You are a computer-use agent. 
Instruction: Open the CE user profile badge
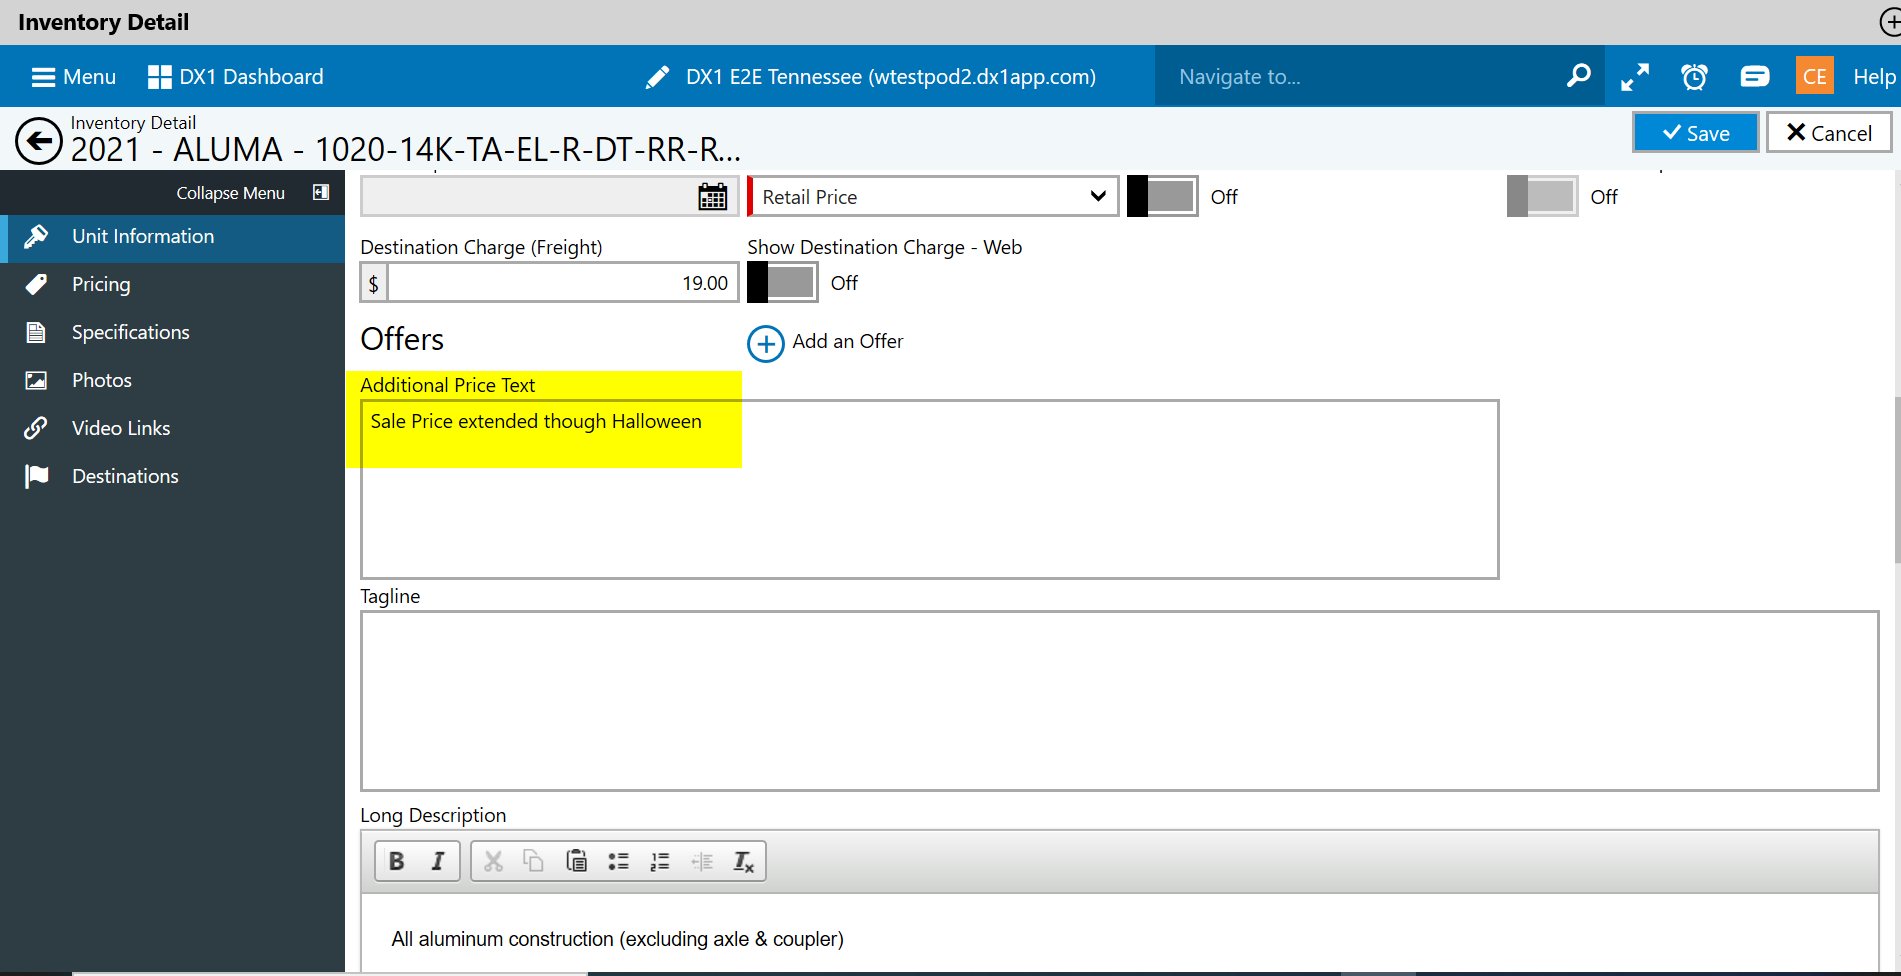tap(1814, 76)
